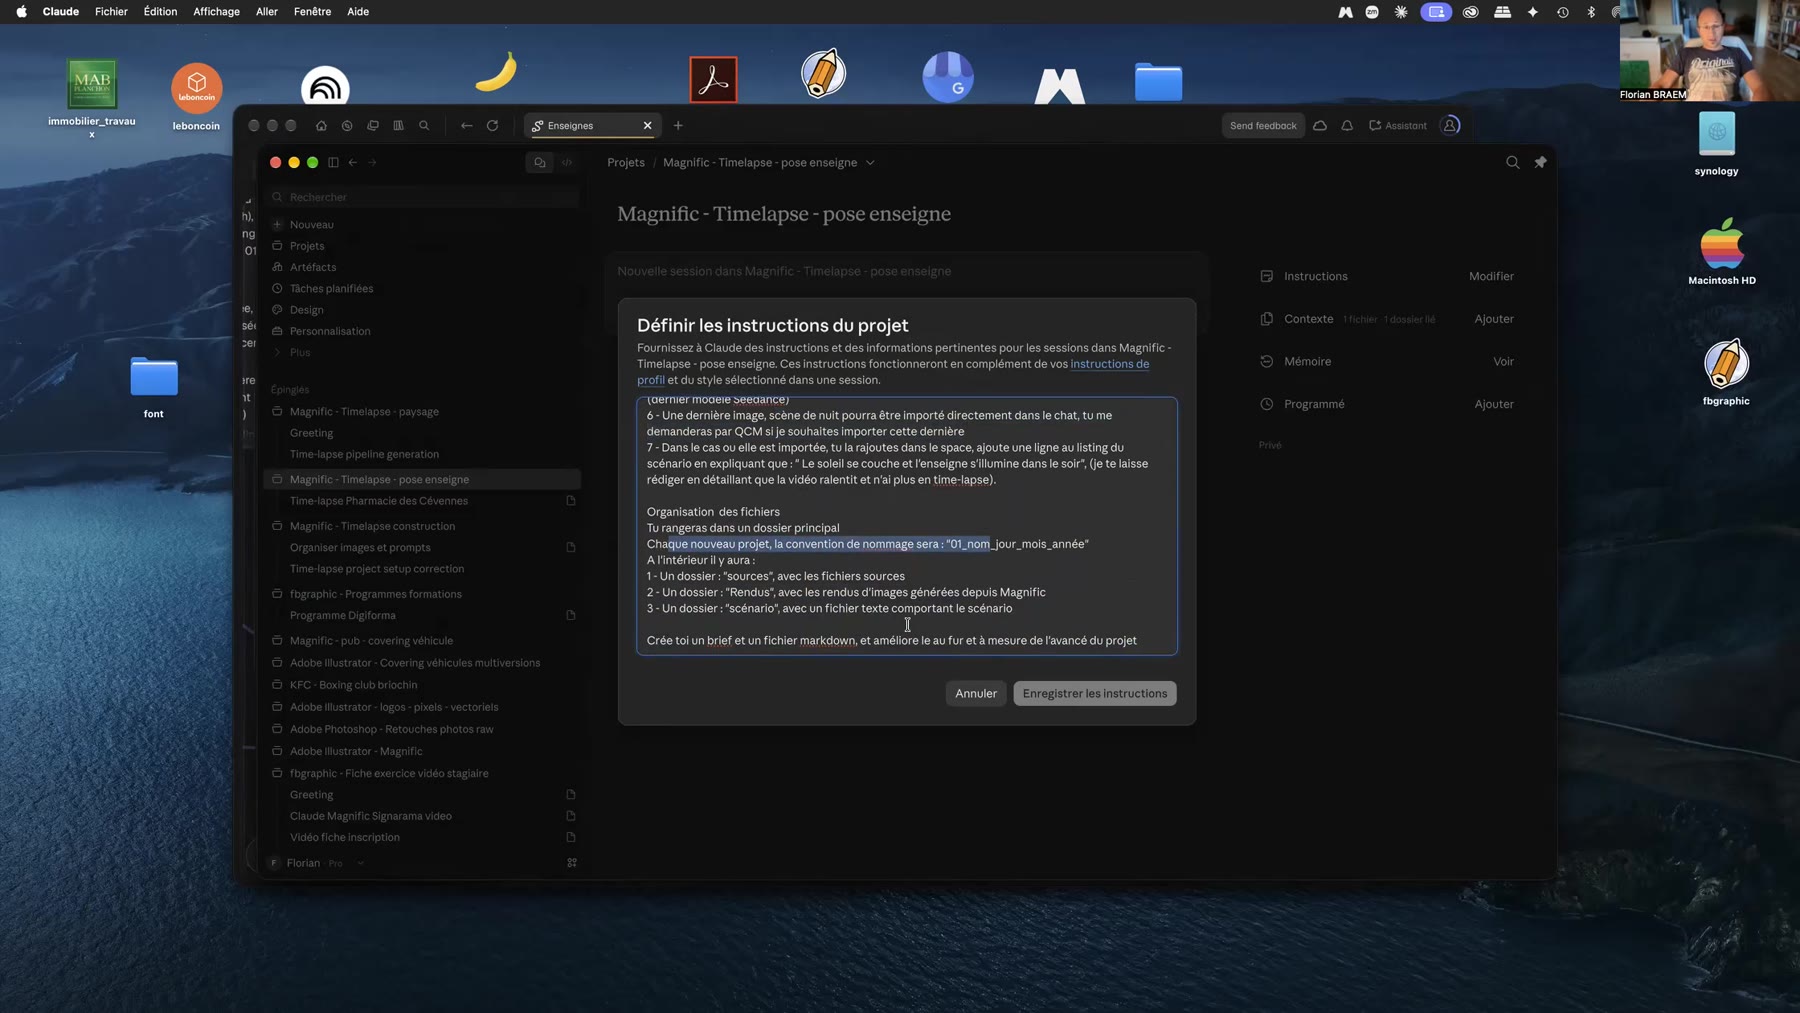
Task: Open Artéfacts in the sidebar
Action: (313, 267)
